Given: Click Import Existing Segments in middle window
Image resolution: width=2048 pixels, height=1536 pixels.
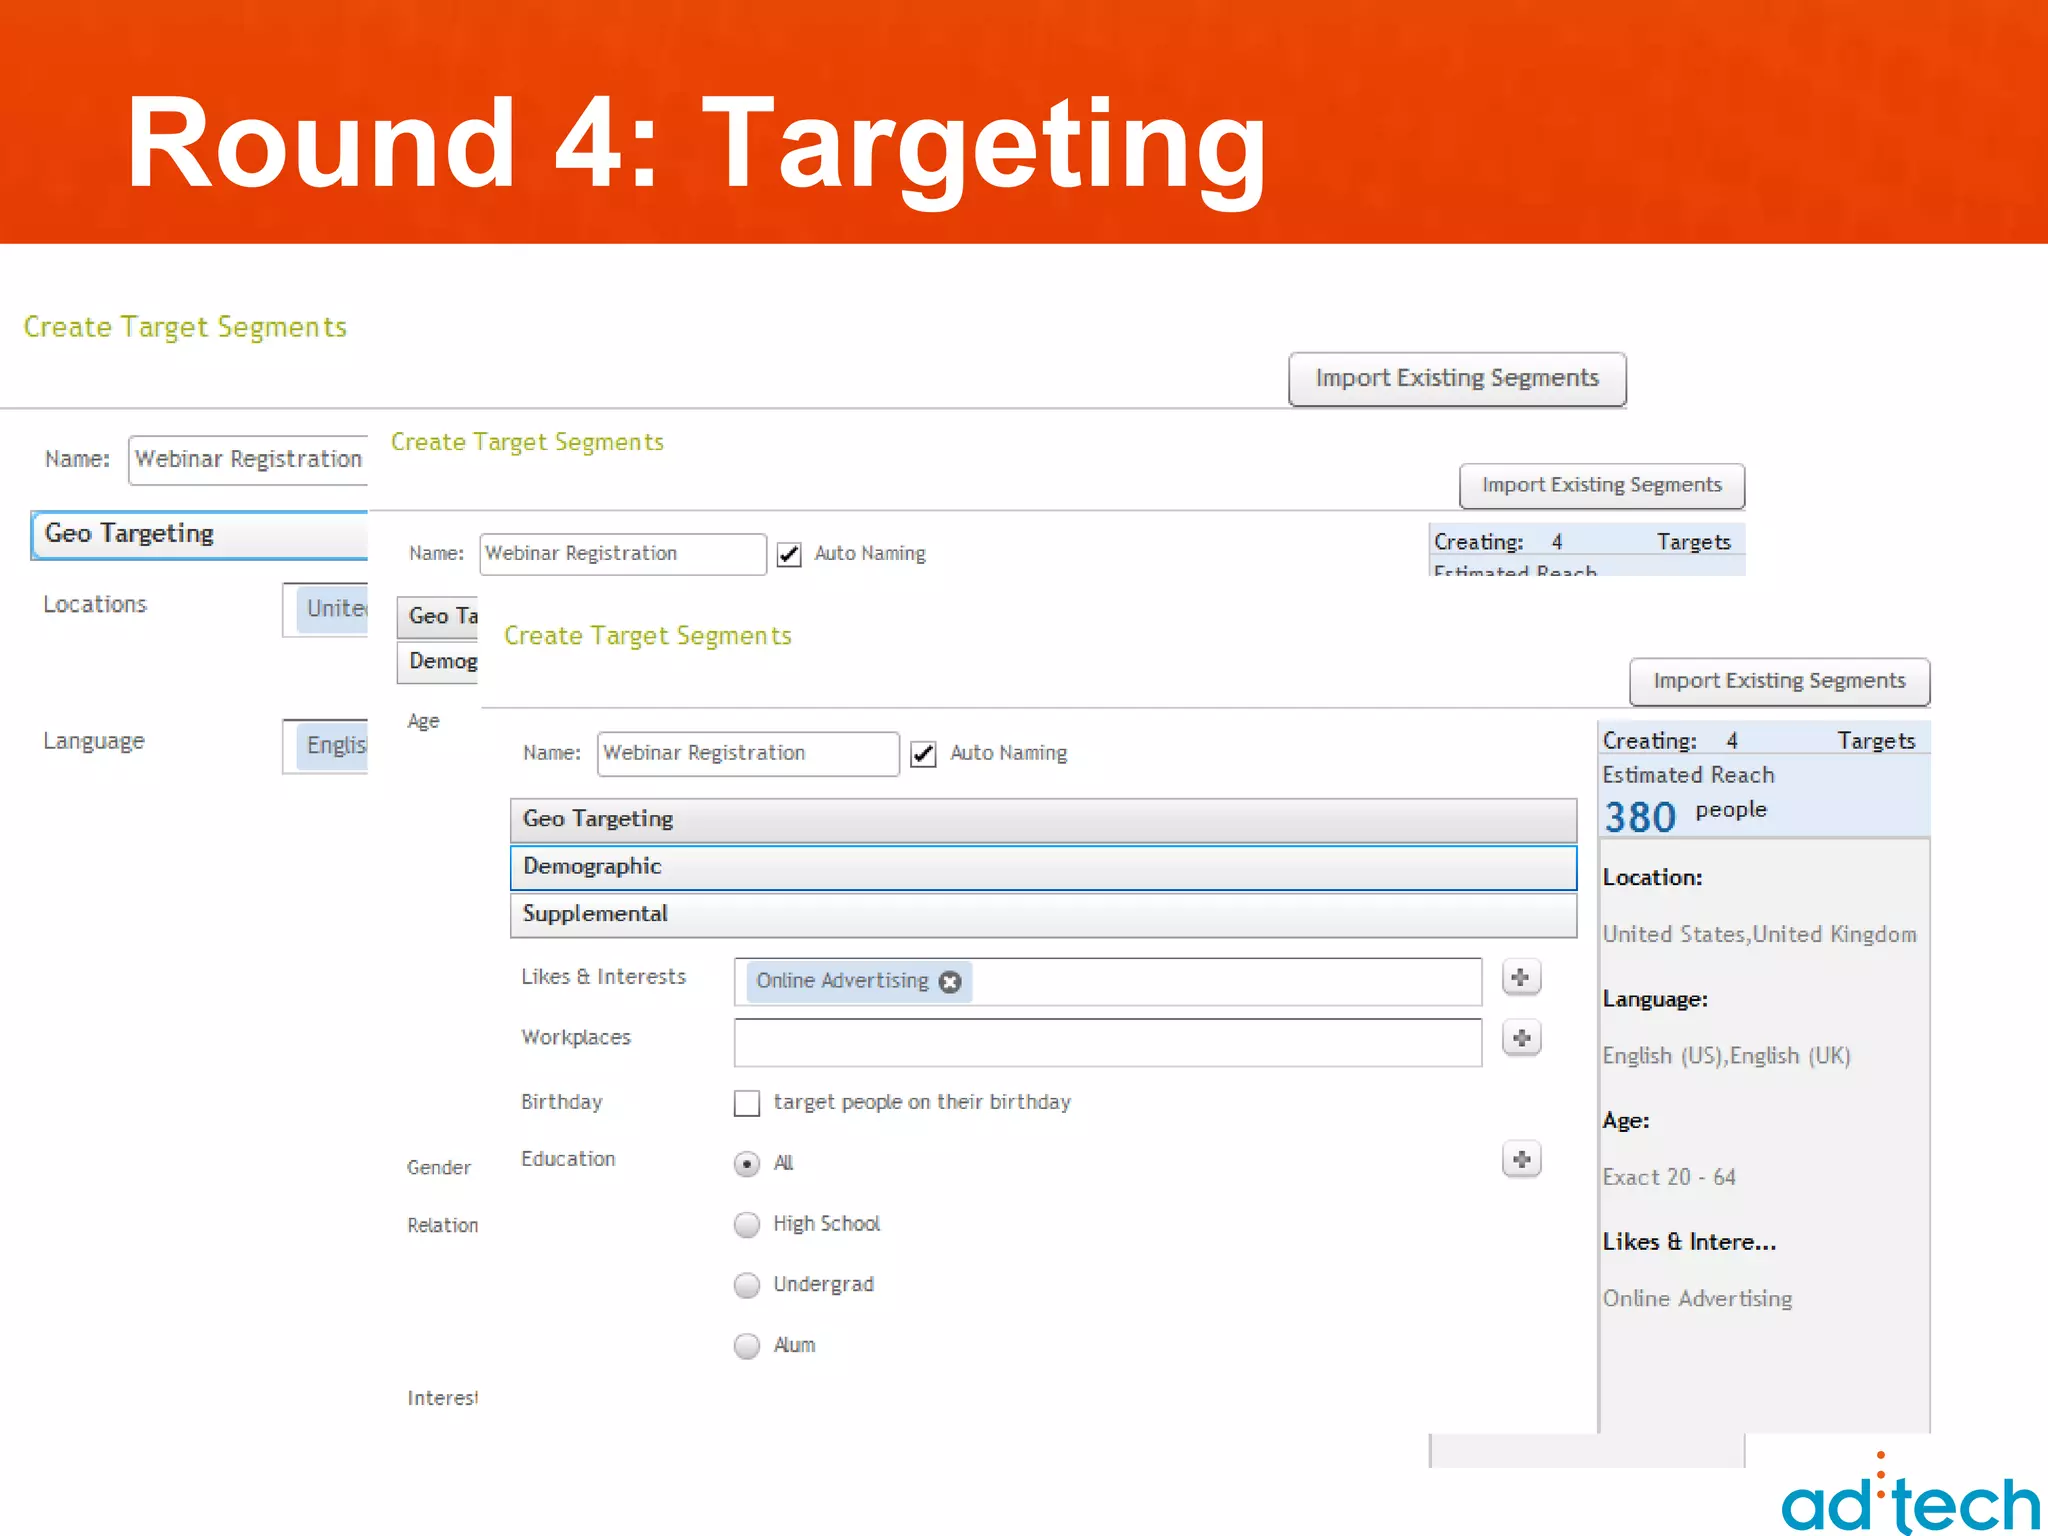Looking at the screenshot, I should click(x=1602, y=485).
